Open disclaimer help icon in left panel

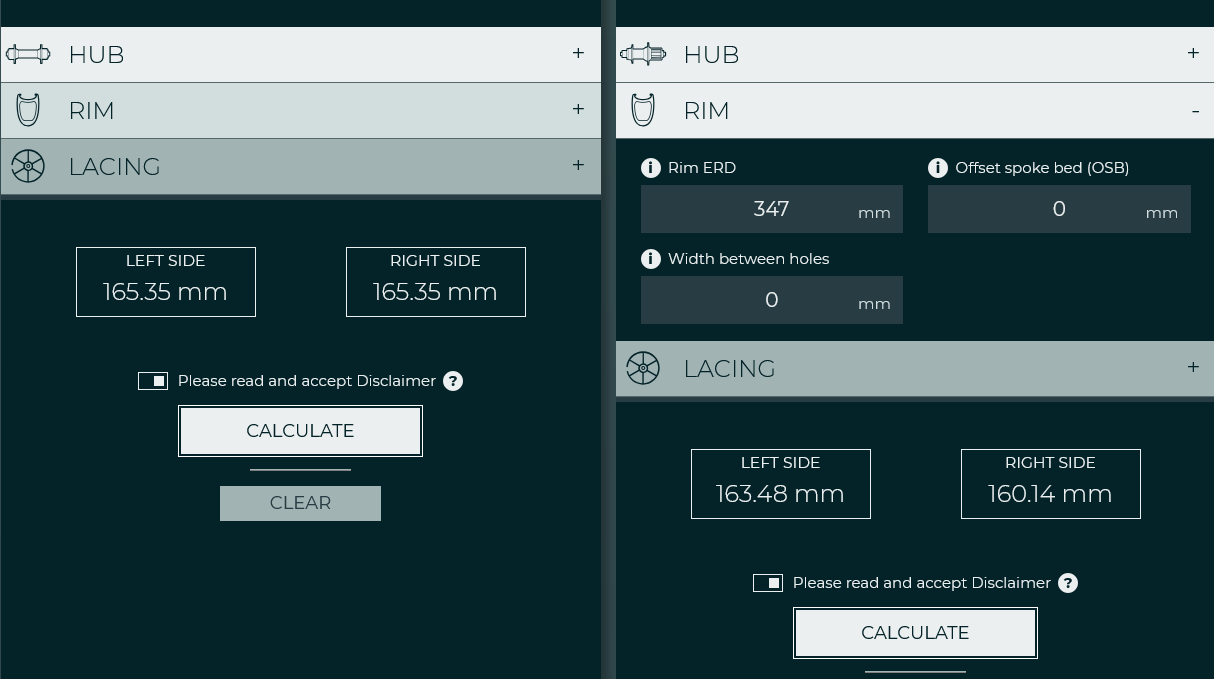[453, 381]
